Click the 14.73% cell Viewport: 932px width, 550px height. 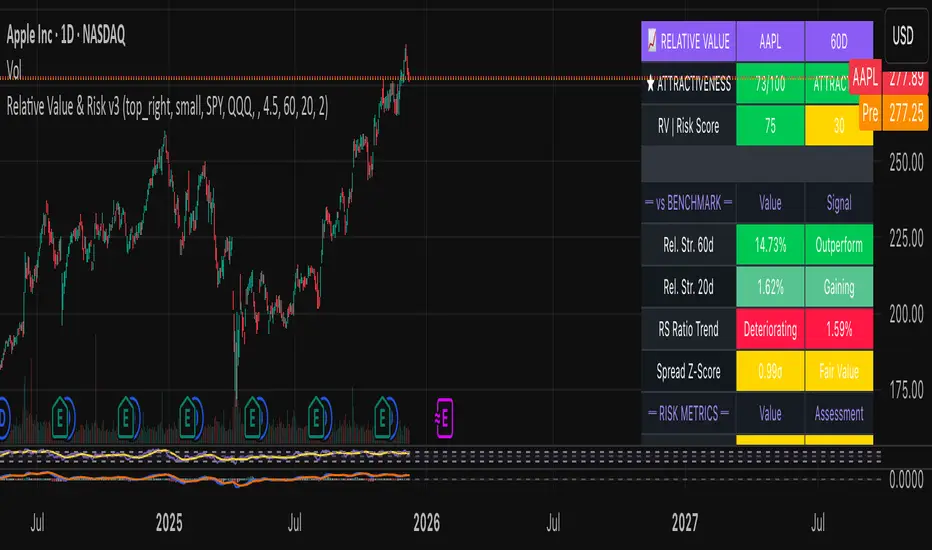click(x=770, y=244)
